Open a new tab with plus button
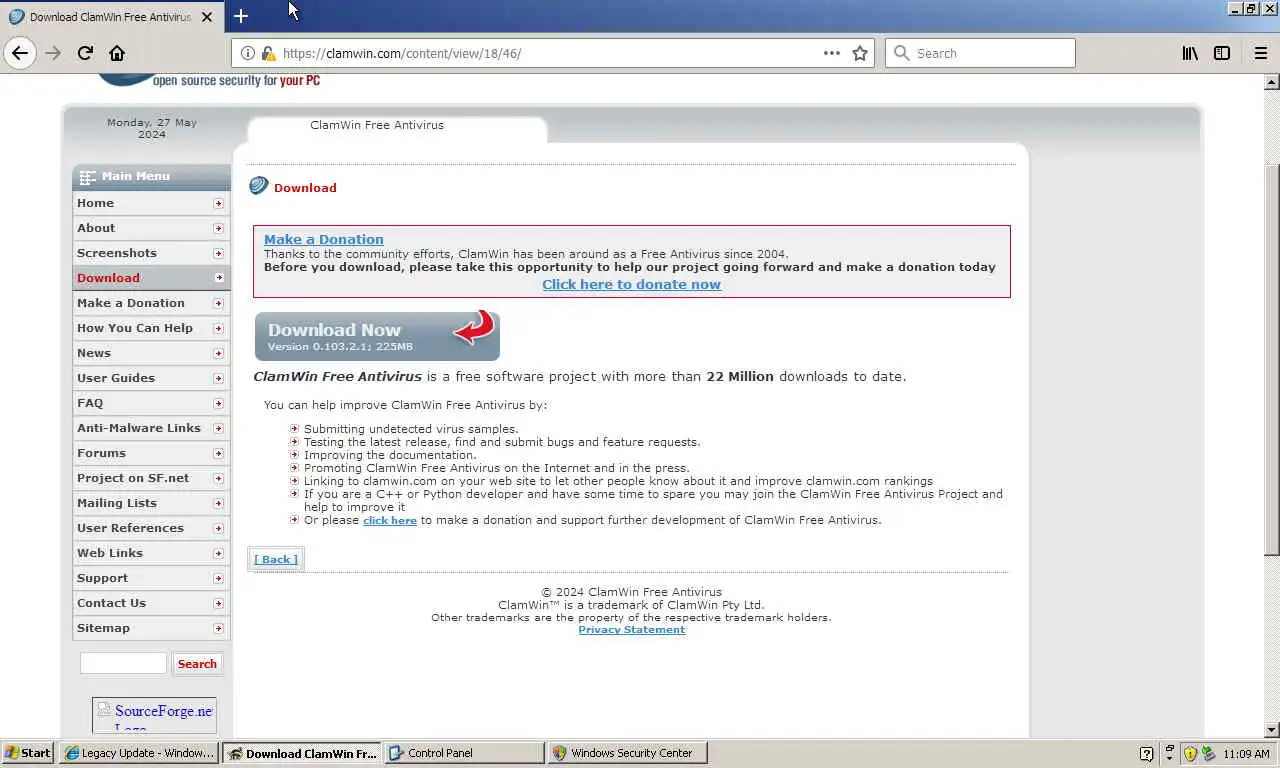The image size is (1280, 768). pos(241,16)
